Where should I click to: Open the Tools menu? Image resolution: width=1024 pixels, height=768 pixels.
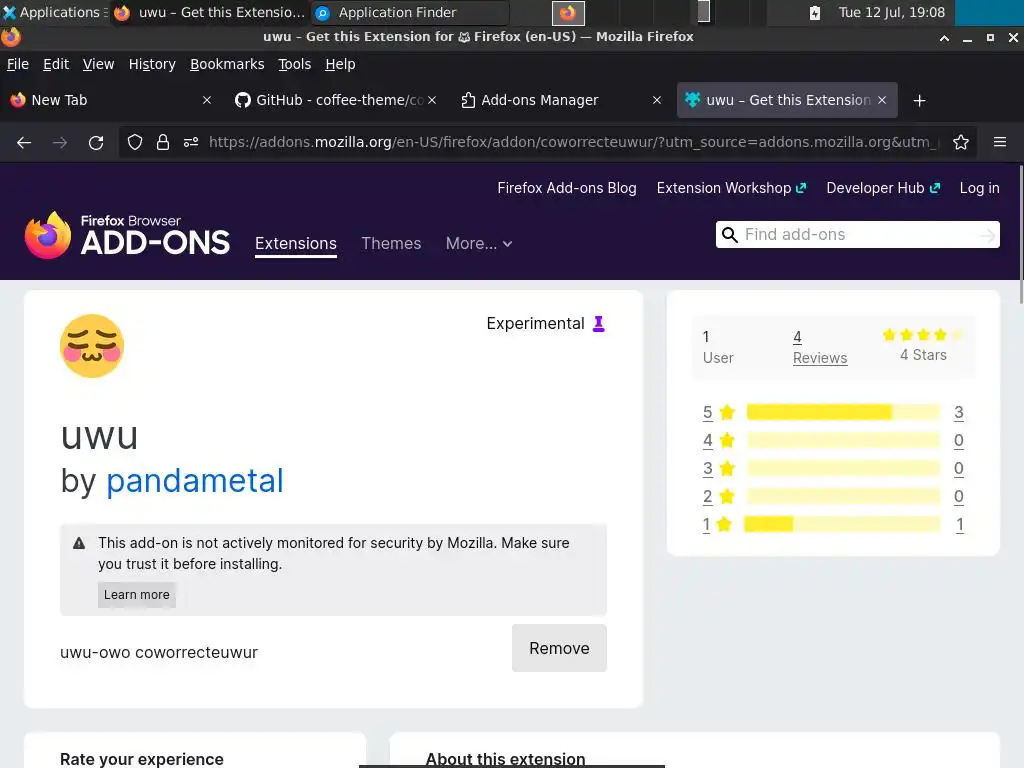(295, 64)
